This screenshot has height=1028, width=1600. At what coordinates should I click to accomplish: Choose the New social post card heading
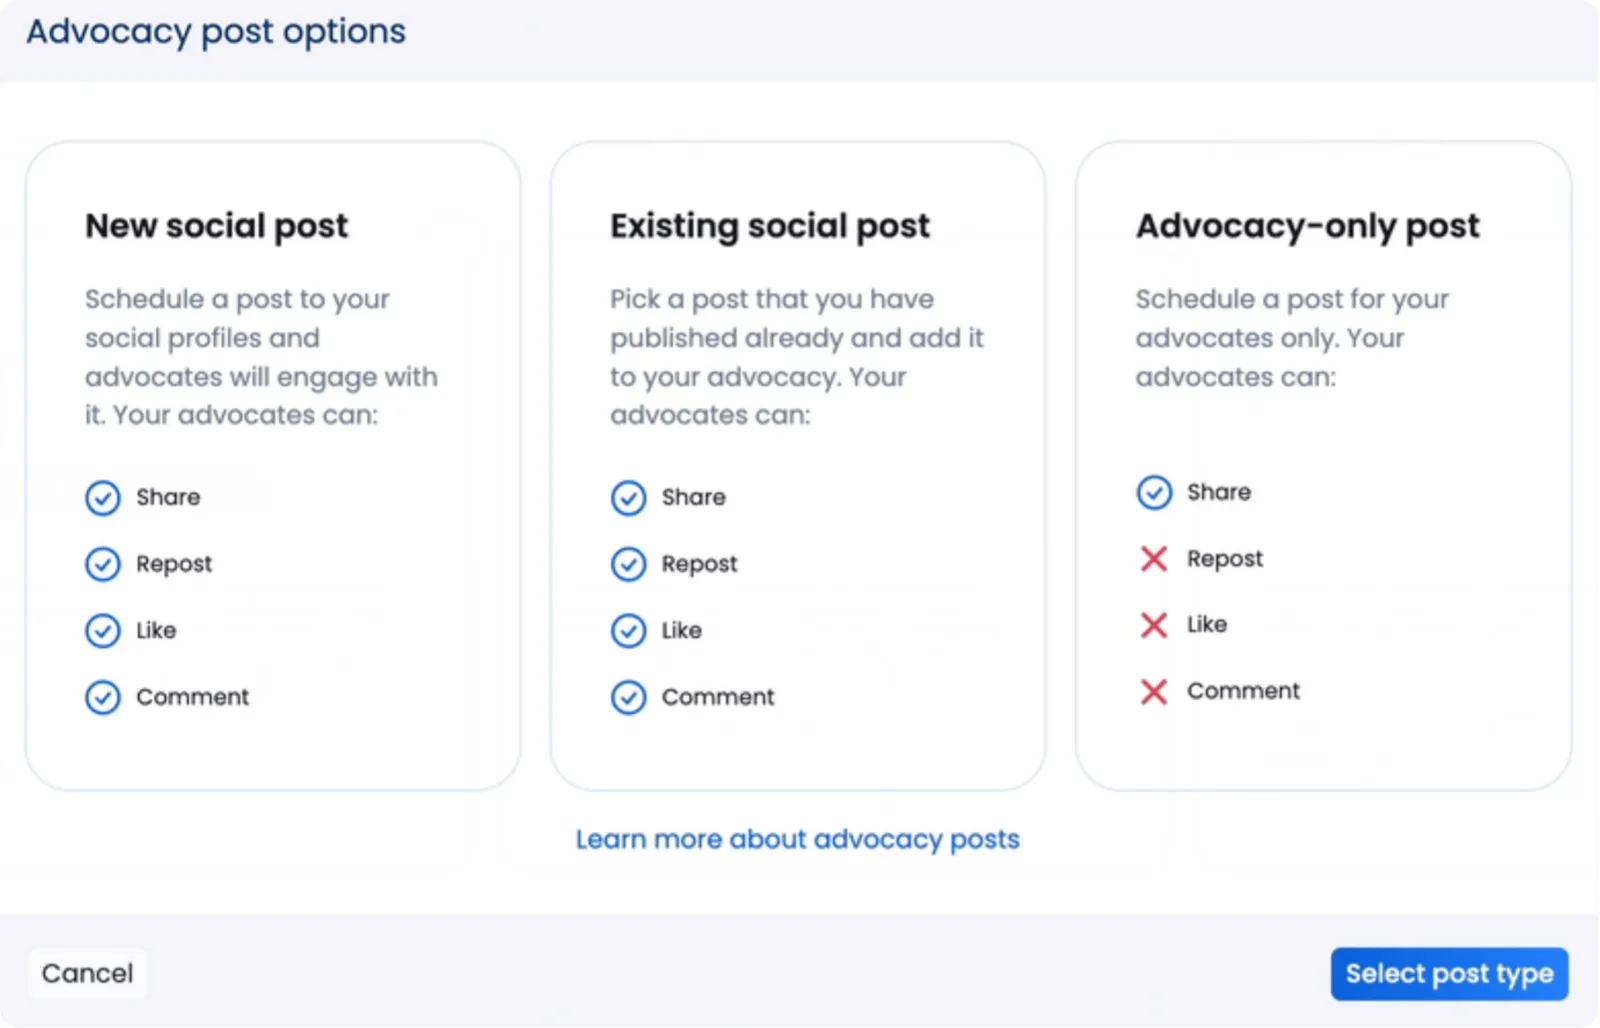[x=217, y=226]
